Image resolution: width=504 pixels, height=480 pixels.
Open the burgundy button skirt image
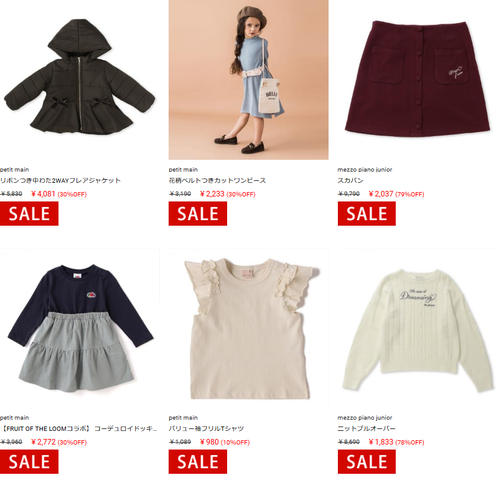click(417, 80)
